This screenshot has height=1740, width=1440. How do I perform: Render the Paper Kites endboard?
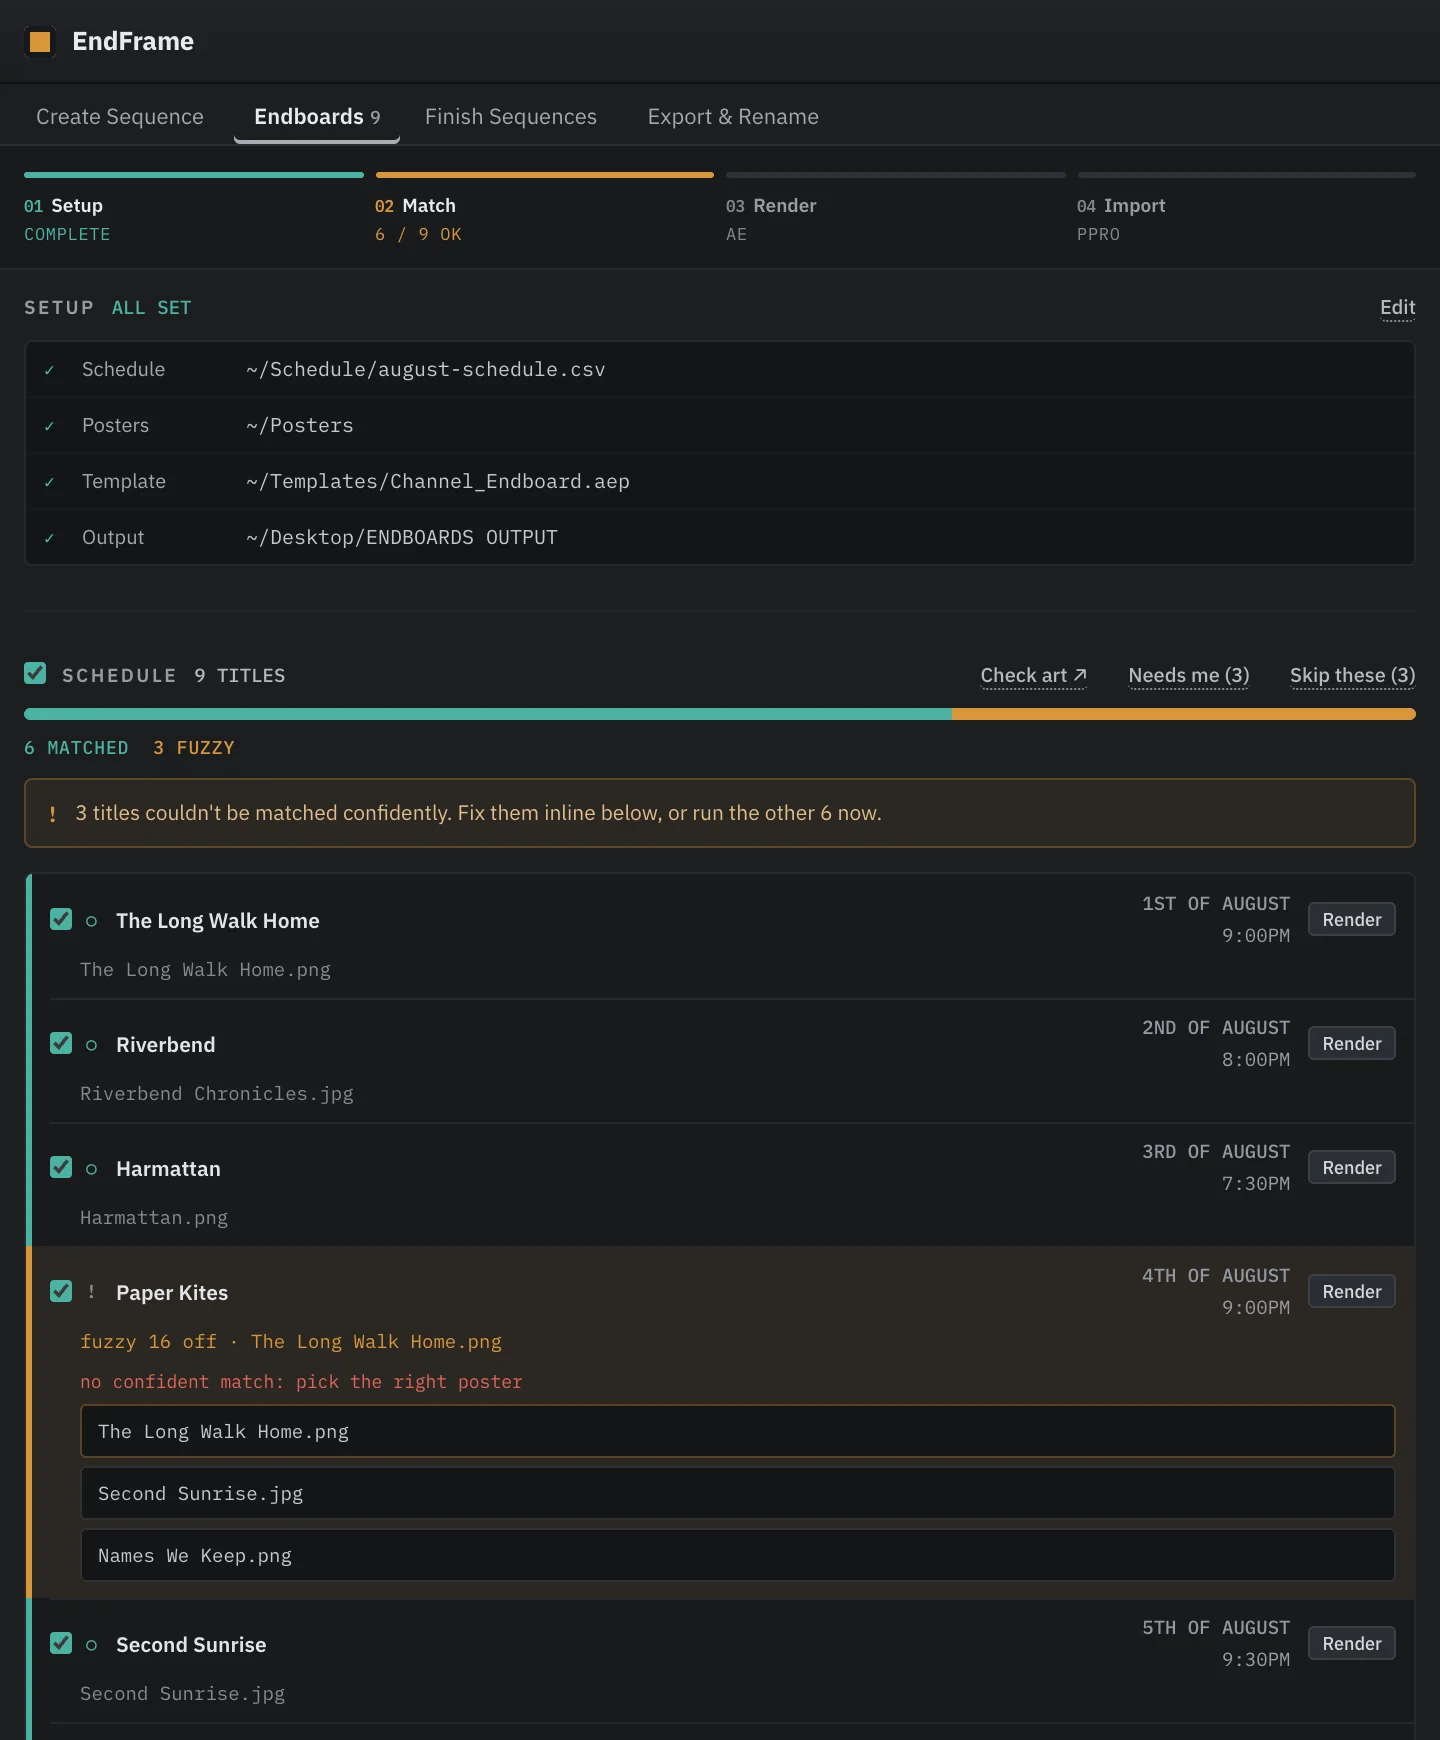1351,1292
